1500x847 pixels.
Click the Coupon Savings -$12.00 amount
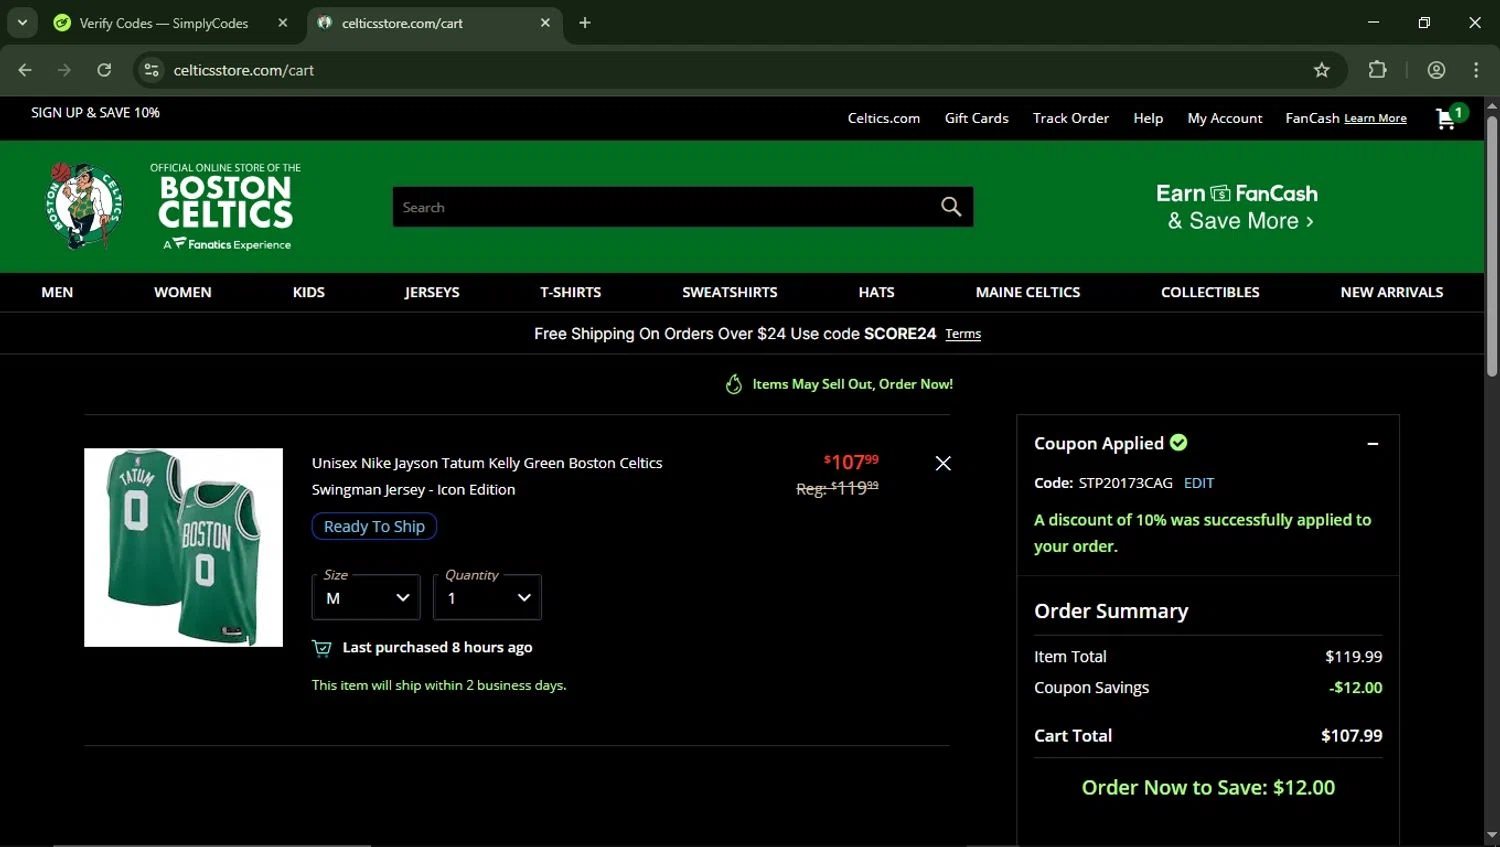click(x=1356, y=688)
